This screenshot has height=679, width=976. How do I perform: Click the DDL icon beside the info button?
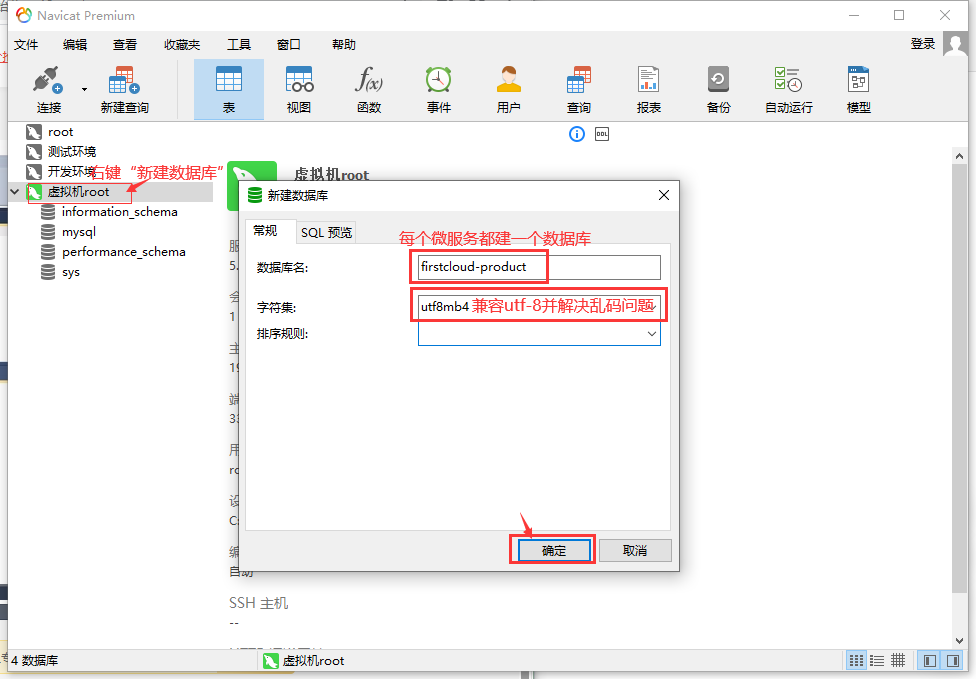[601, 133]
